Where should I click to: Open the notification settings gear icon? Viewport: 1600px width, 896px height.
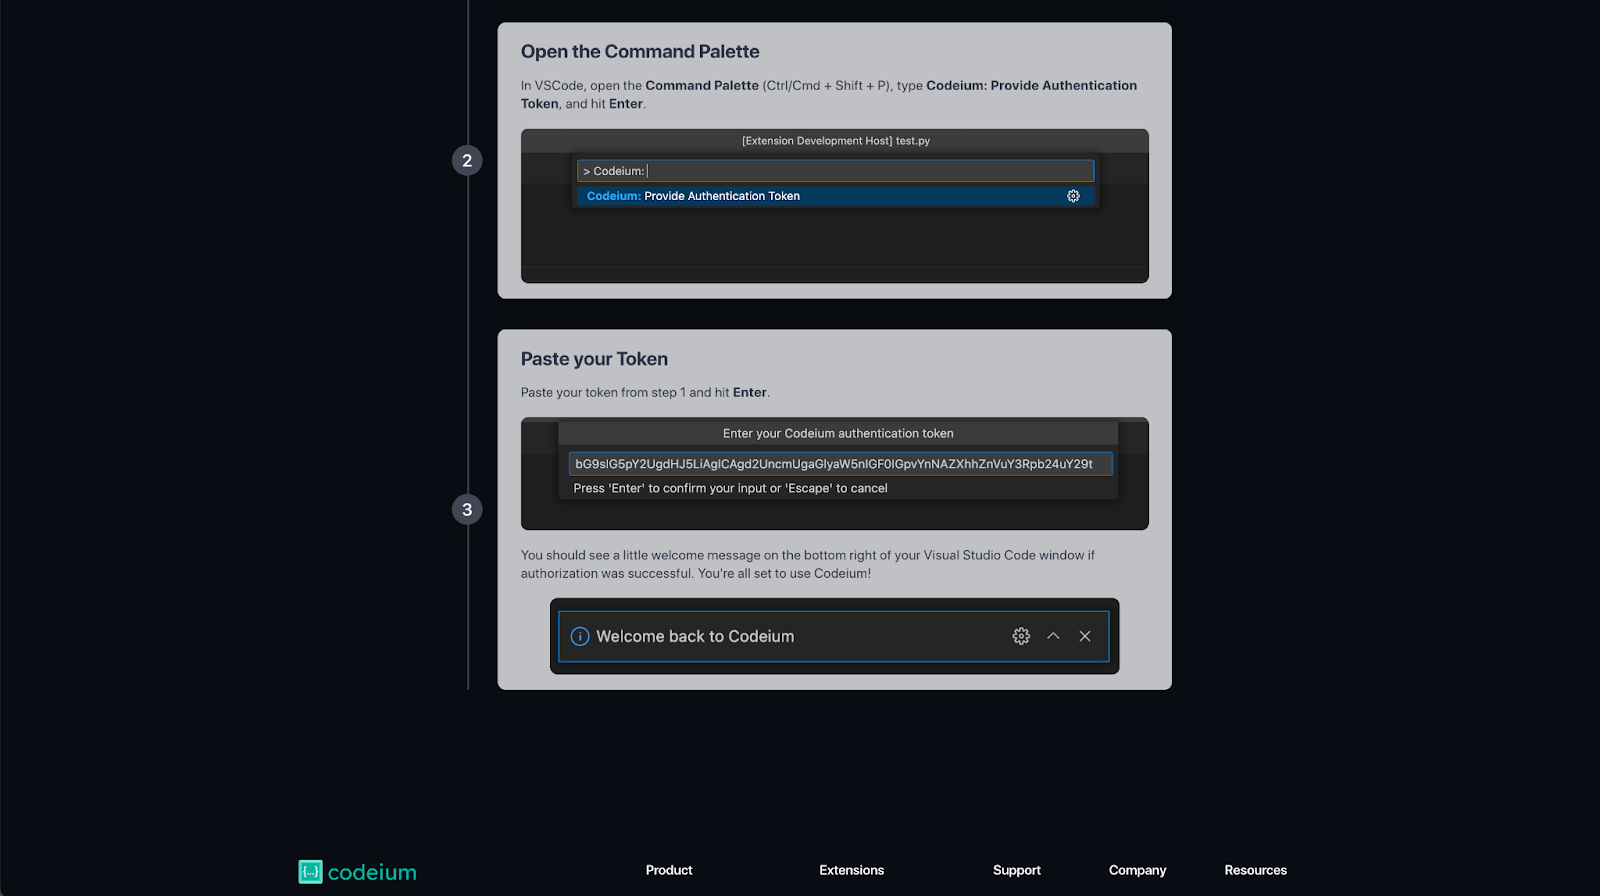(1021, 636)
